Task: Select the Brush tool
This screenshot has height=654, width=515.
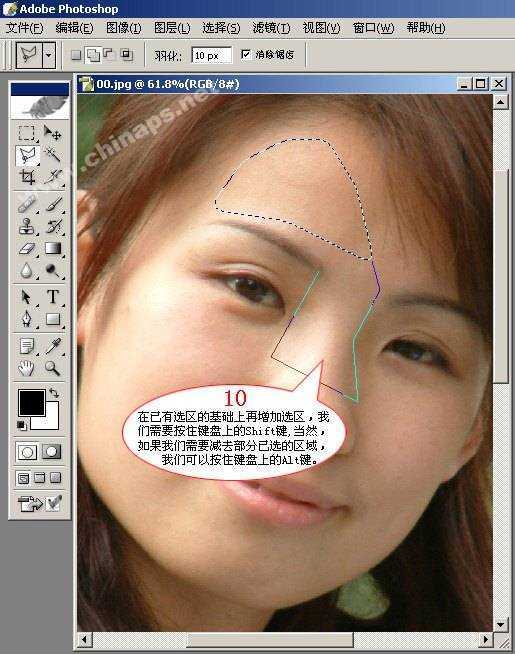Action: point(53,204)
